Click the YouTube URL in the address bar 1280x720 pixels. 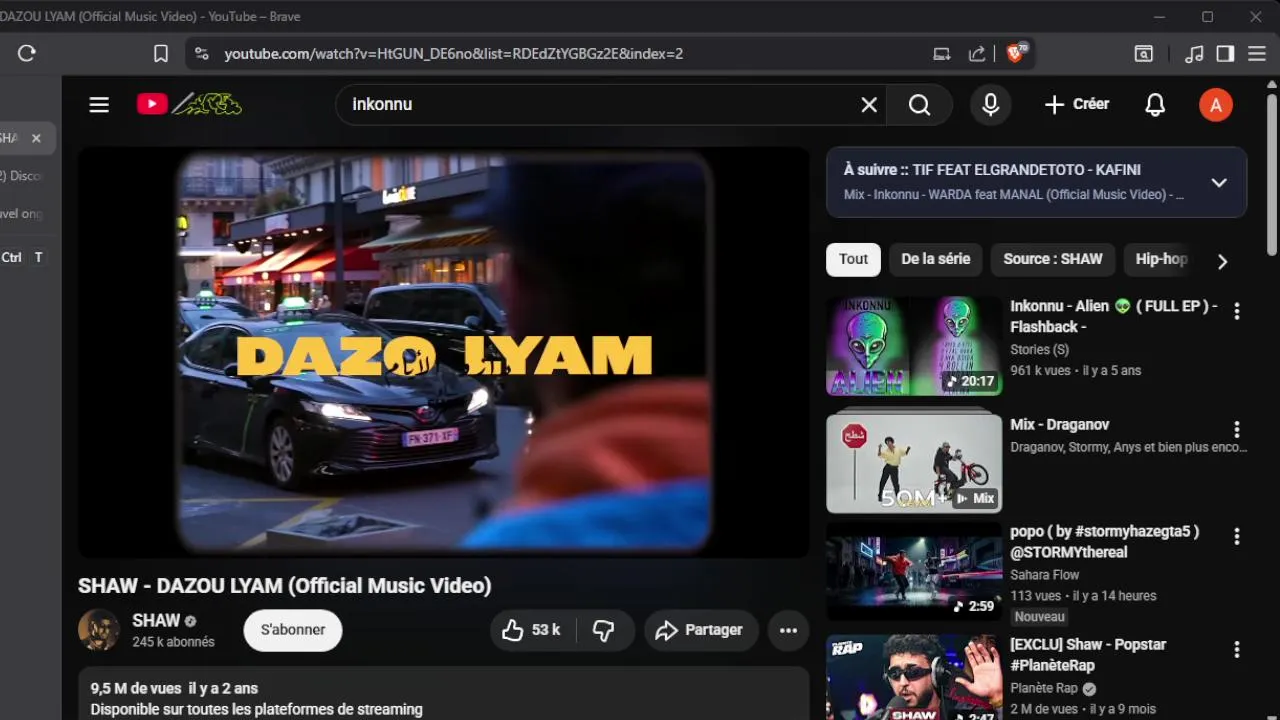[x=453, y=54]
